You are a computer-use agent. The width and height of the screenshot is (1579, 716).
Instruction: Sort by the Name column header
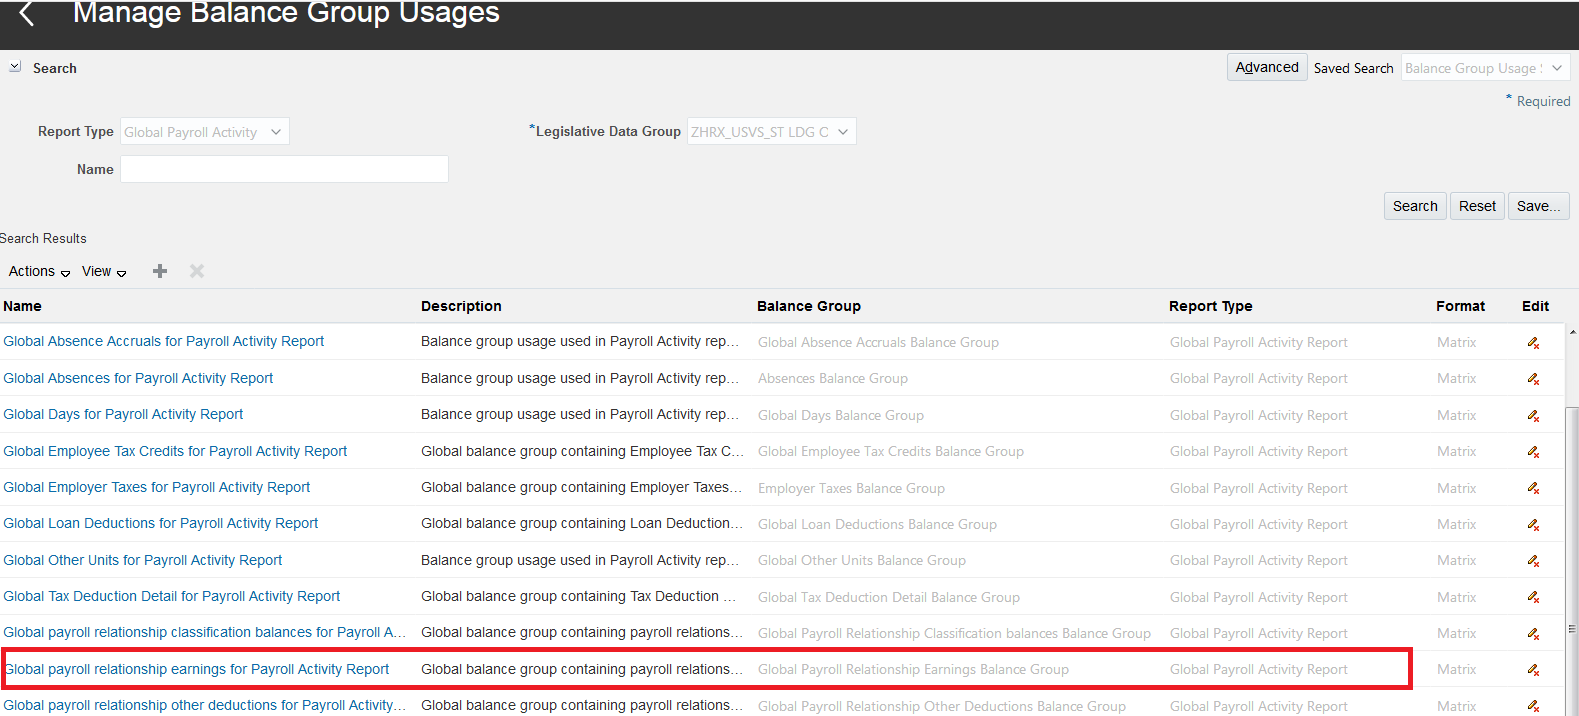(22, 306)
